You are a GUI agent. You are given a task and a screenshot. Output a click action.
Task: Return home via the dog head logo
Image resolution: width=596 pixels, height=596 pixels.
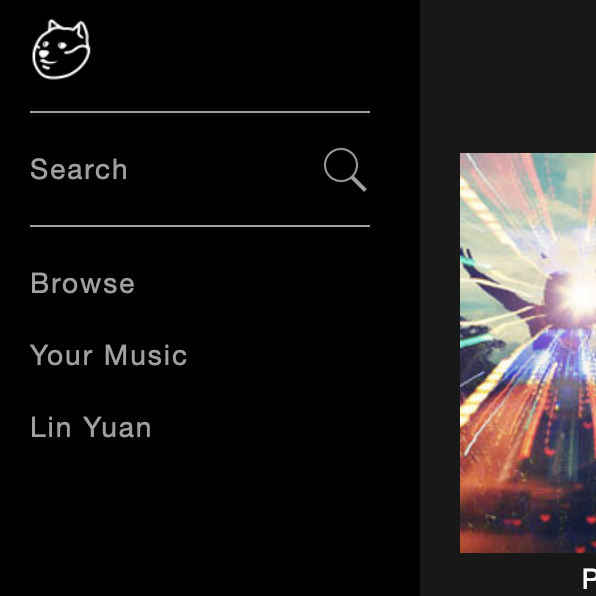(61, 49)
